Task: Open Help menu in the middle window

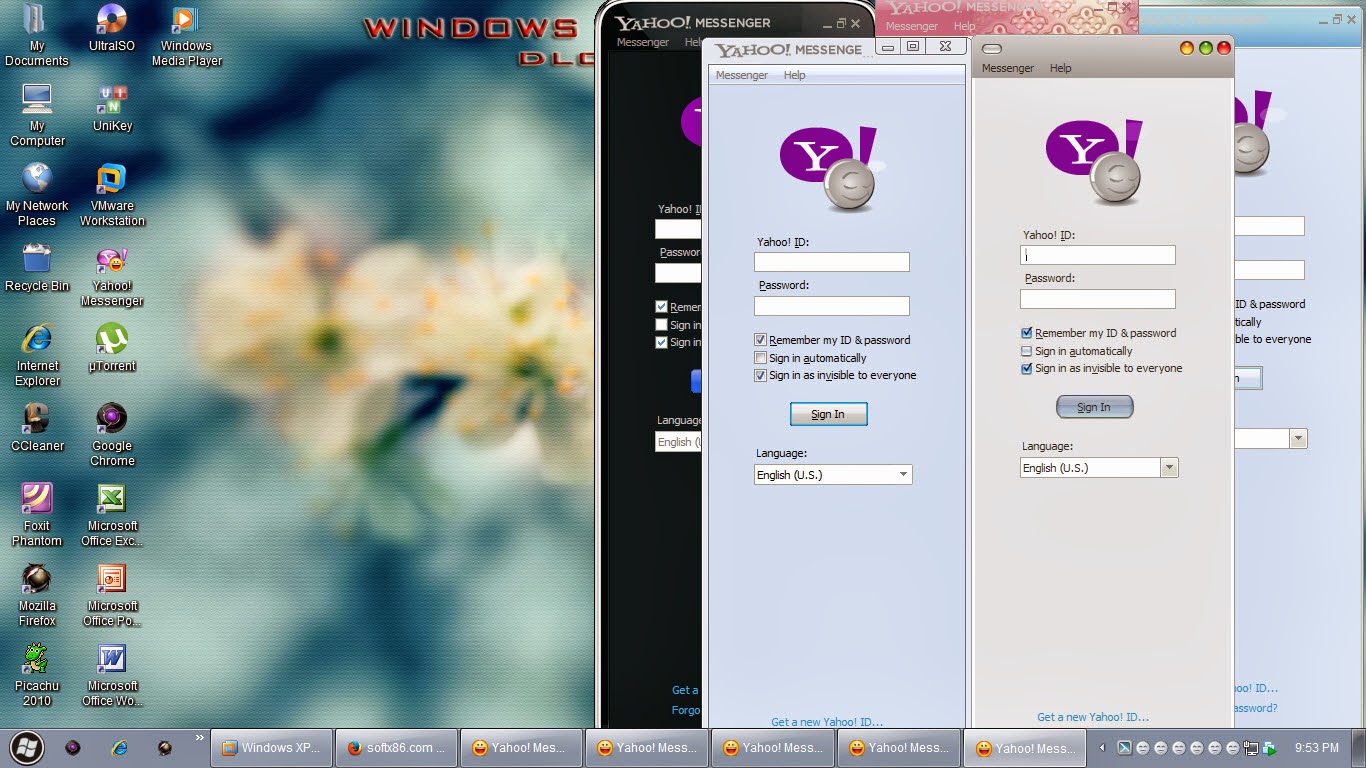Action: pos(794,75)
